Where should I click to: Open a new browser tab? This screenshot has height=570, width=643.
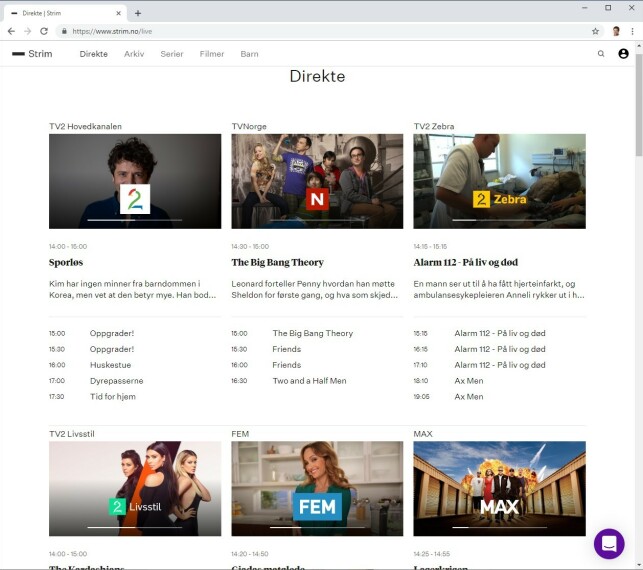click(x=138, y=13)
